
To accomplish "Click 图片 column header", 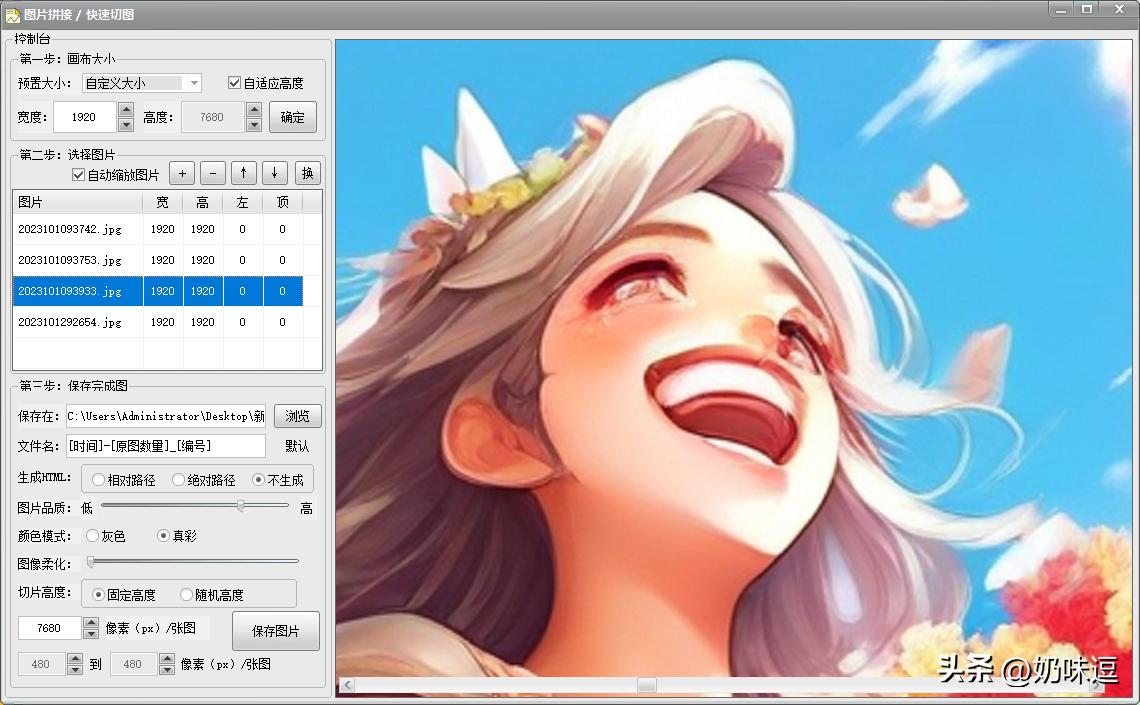I will click(76, 202).
